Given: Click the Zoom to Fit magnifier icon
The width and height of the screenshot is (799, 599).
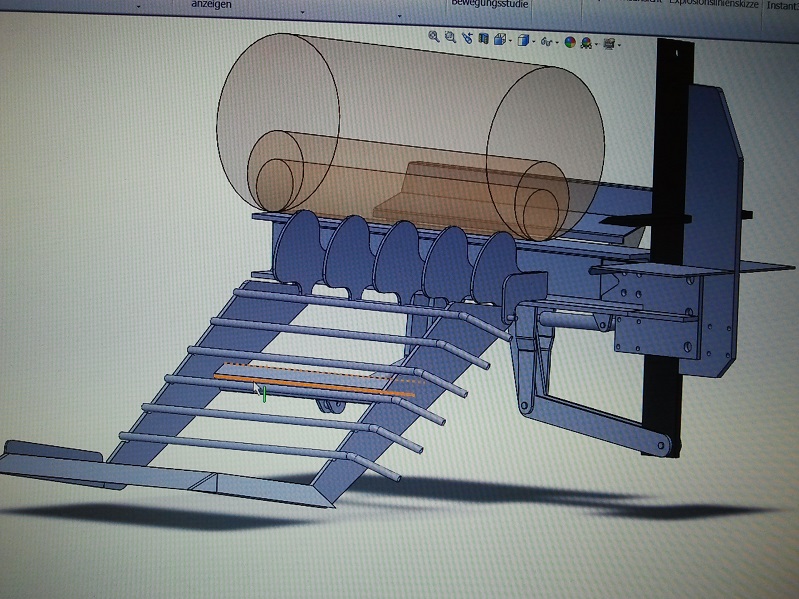Looking at the screenshot, I should tap(434, 37).
